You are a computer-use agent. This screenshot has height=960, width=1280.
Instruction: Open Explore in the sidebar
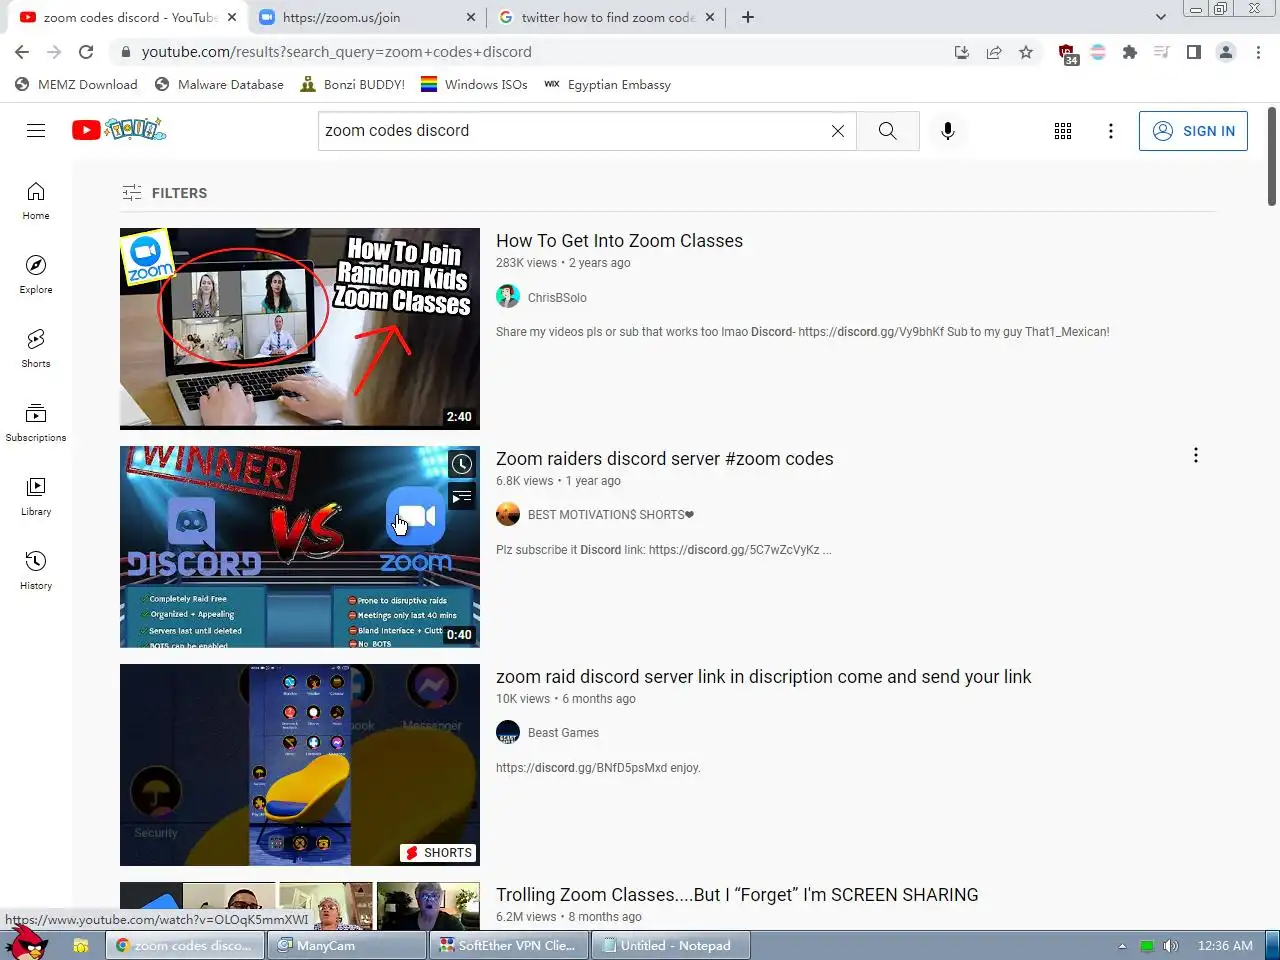tap(36, 275)
